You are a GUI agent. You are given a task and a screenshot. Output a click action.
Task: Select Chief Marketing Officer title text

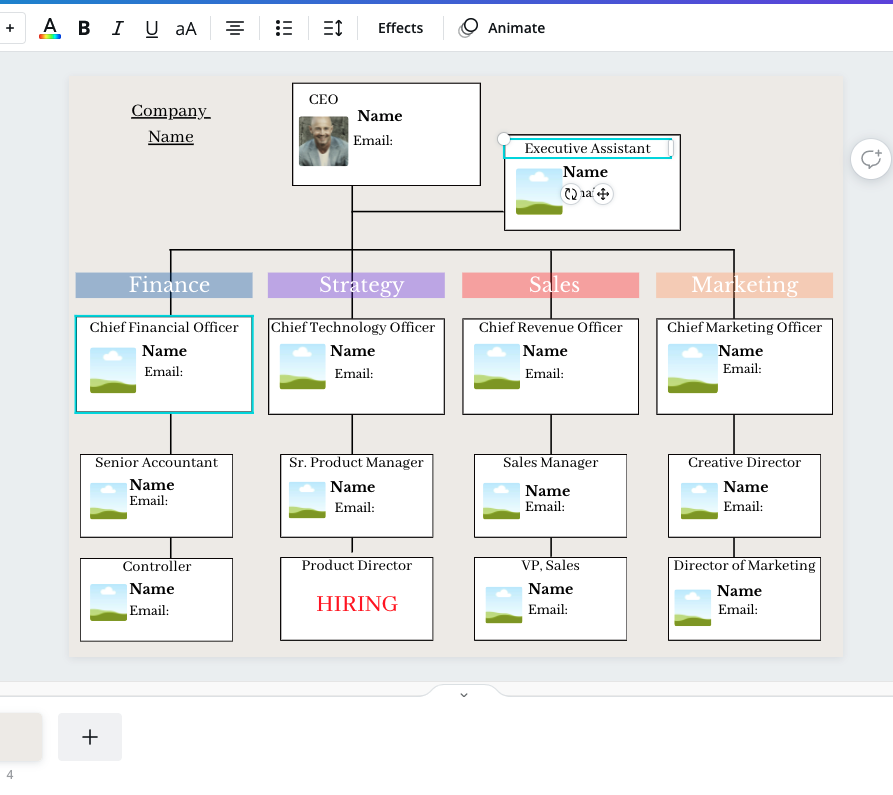[x=744, y=327]
